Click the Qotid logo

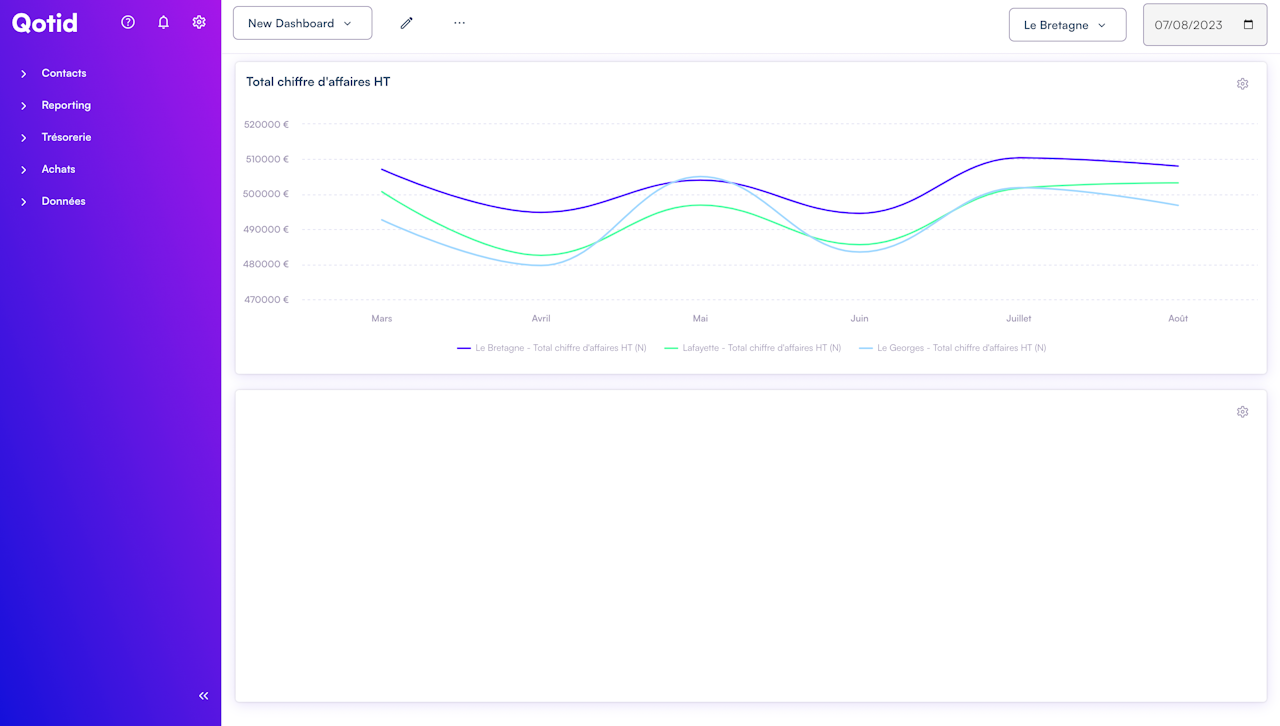[x=45, y=23]
